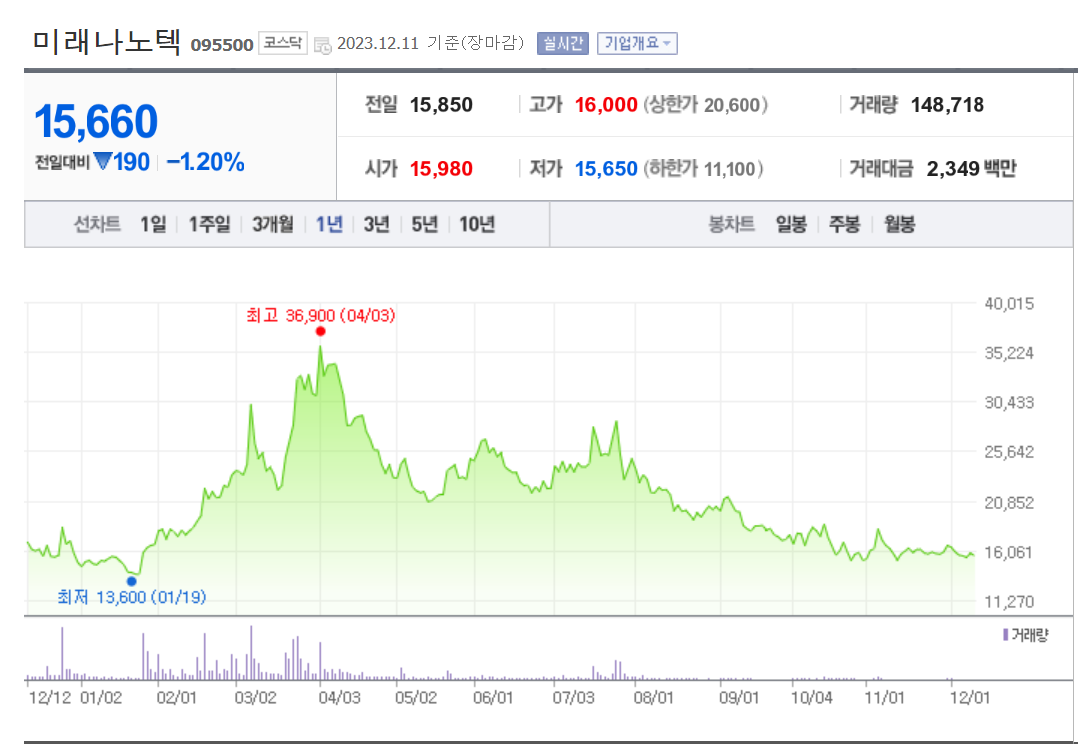The height and width of the screenshot is (744, 1078).
Task: Open the 주봉 weekly candle chart
Action: tap(845, 224)
